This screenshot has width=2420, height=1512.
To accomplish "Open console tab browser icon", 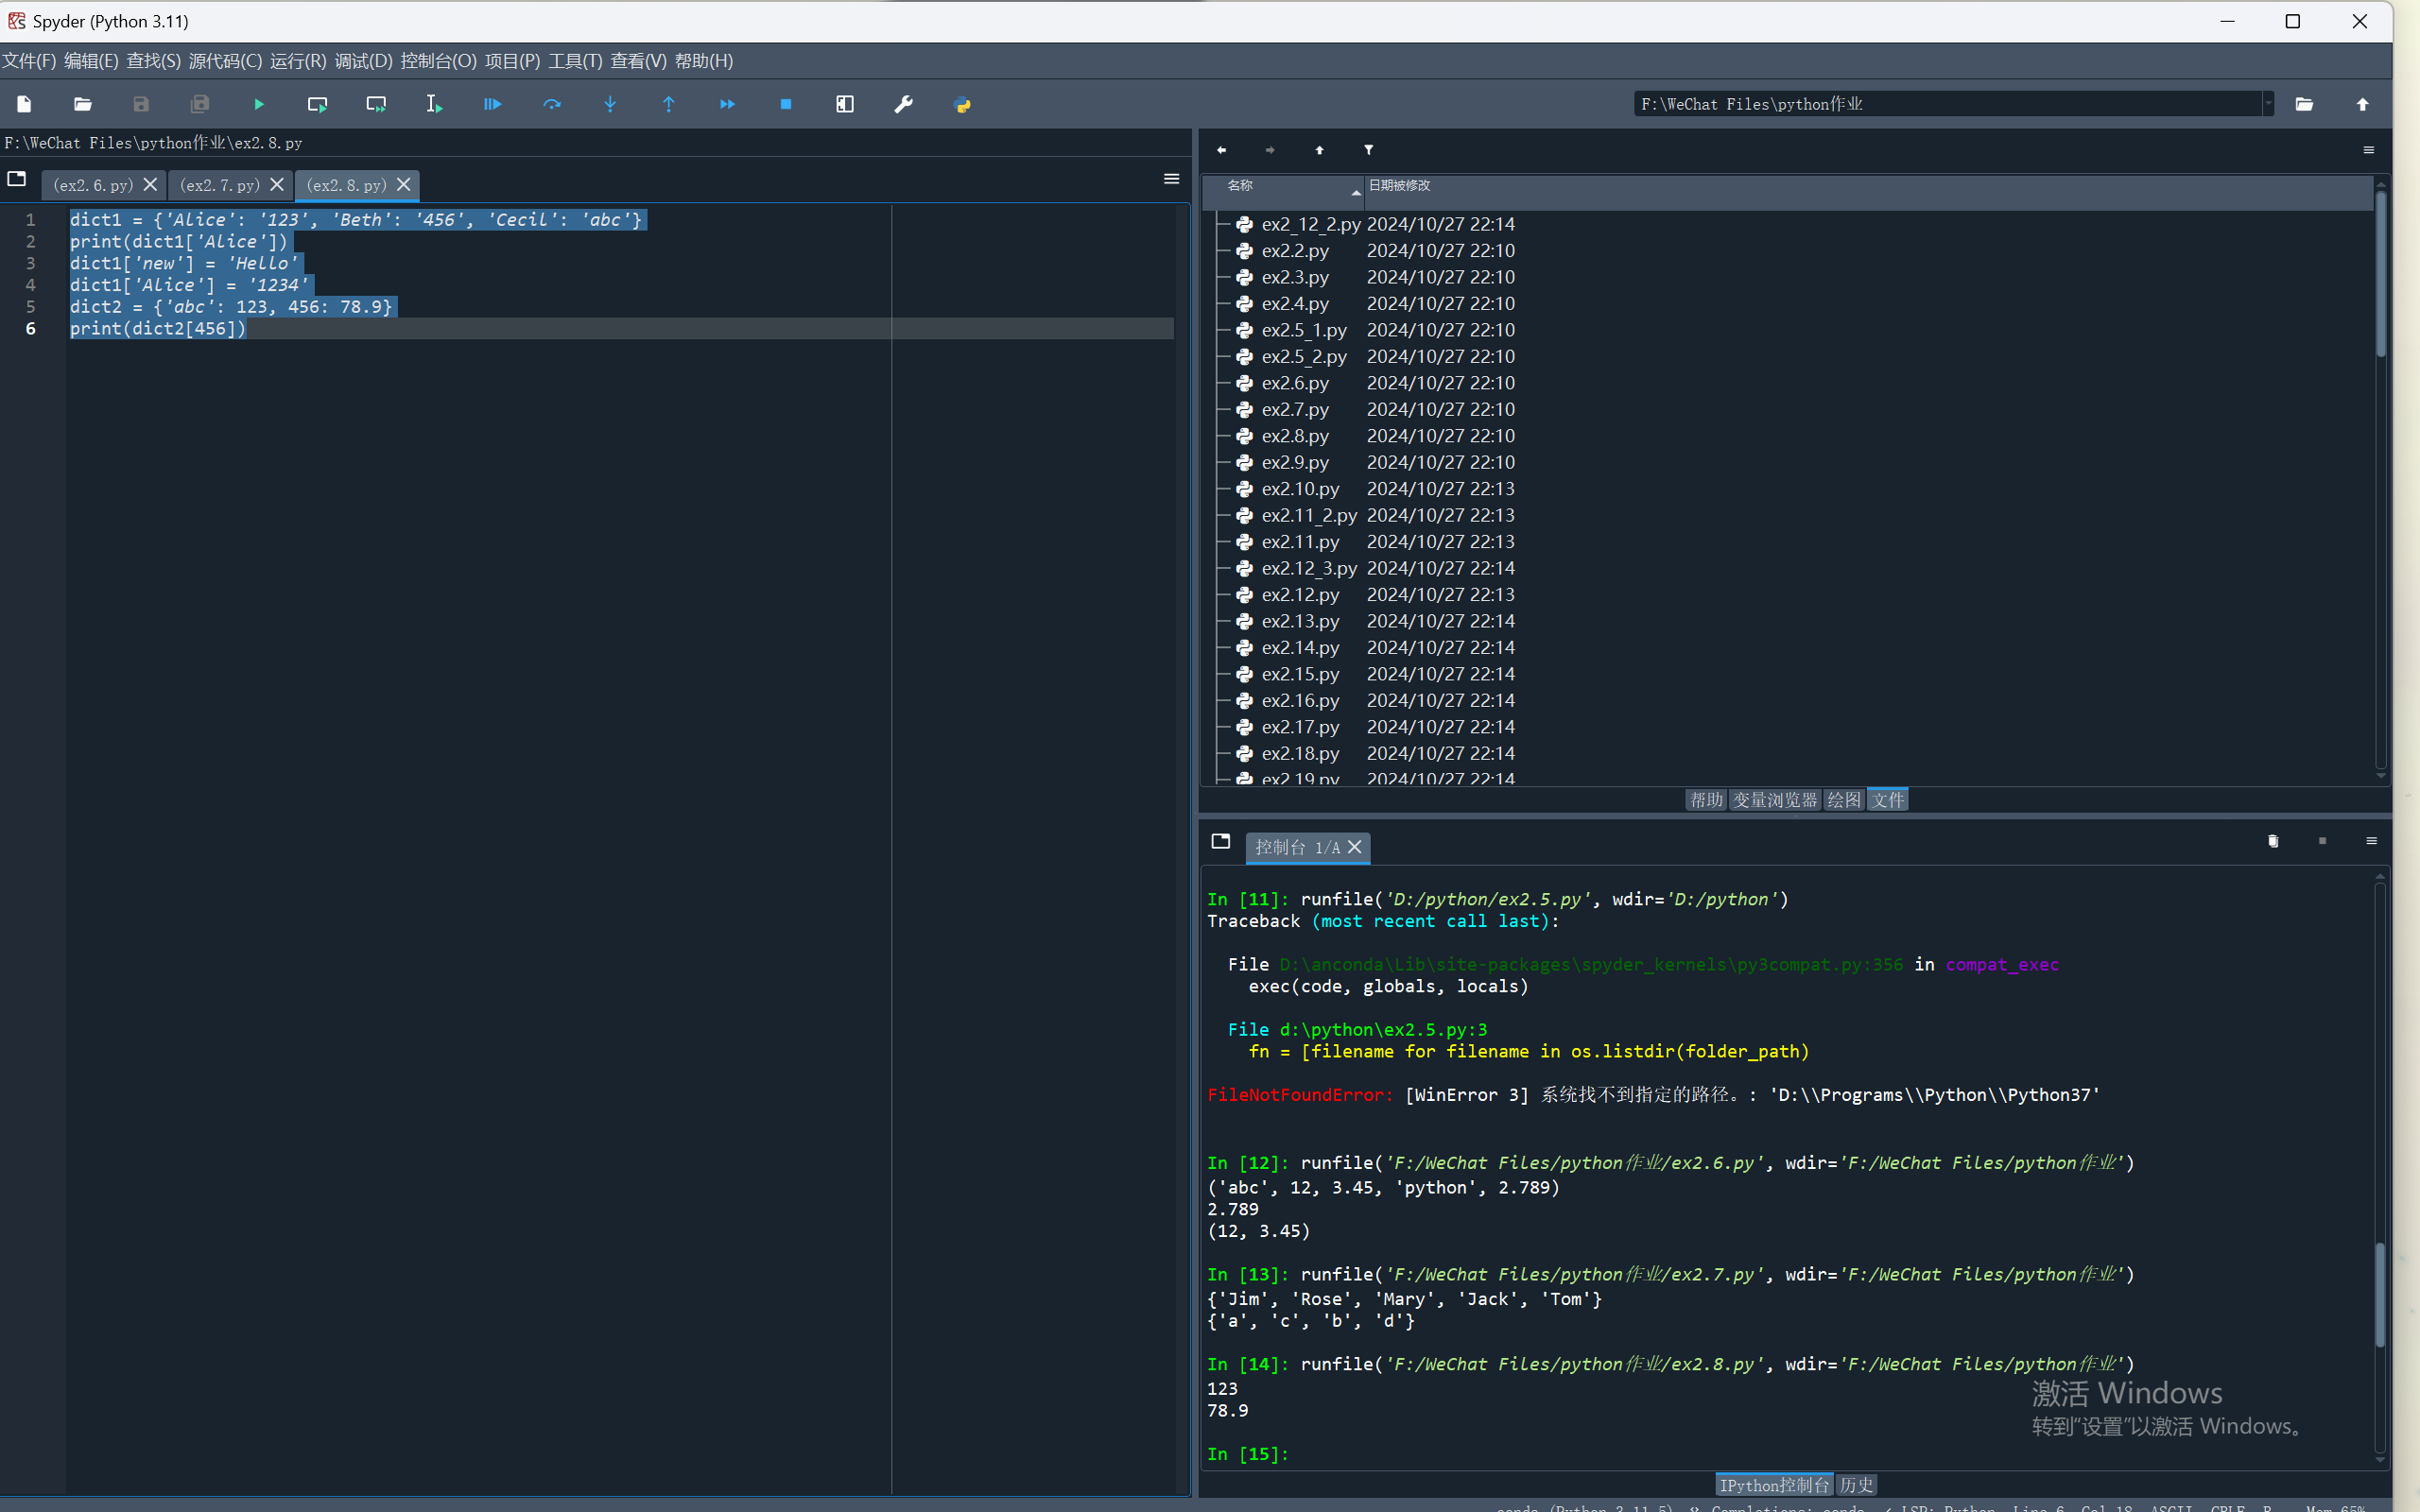I will pyautogui.click(x=1220, y=841).
